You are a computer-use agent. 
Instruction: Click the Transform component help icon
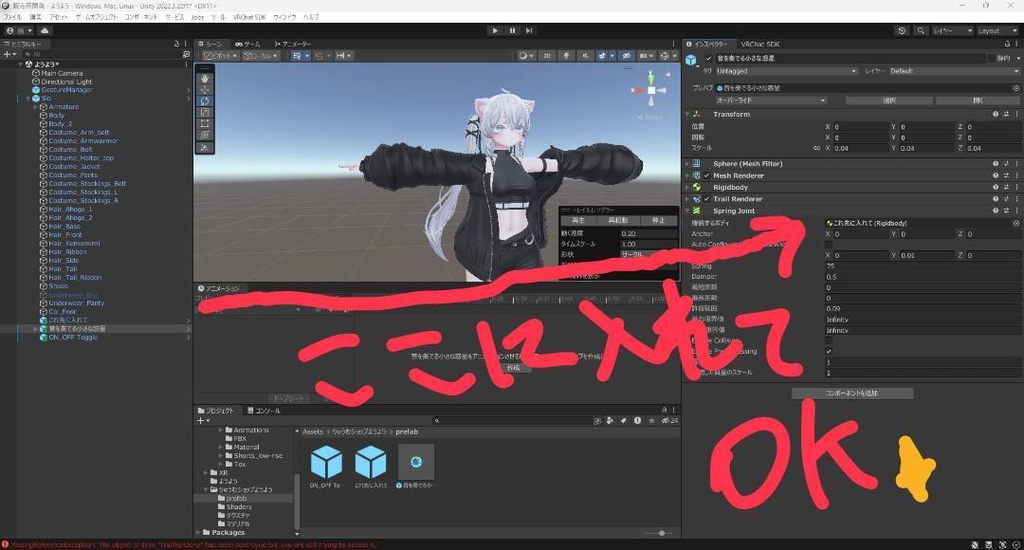click(x=995, y=114)
